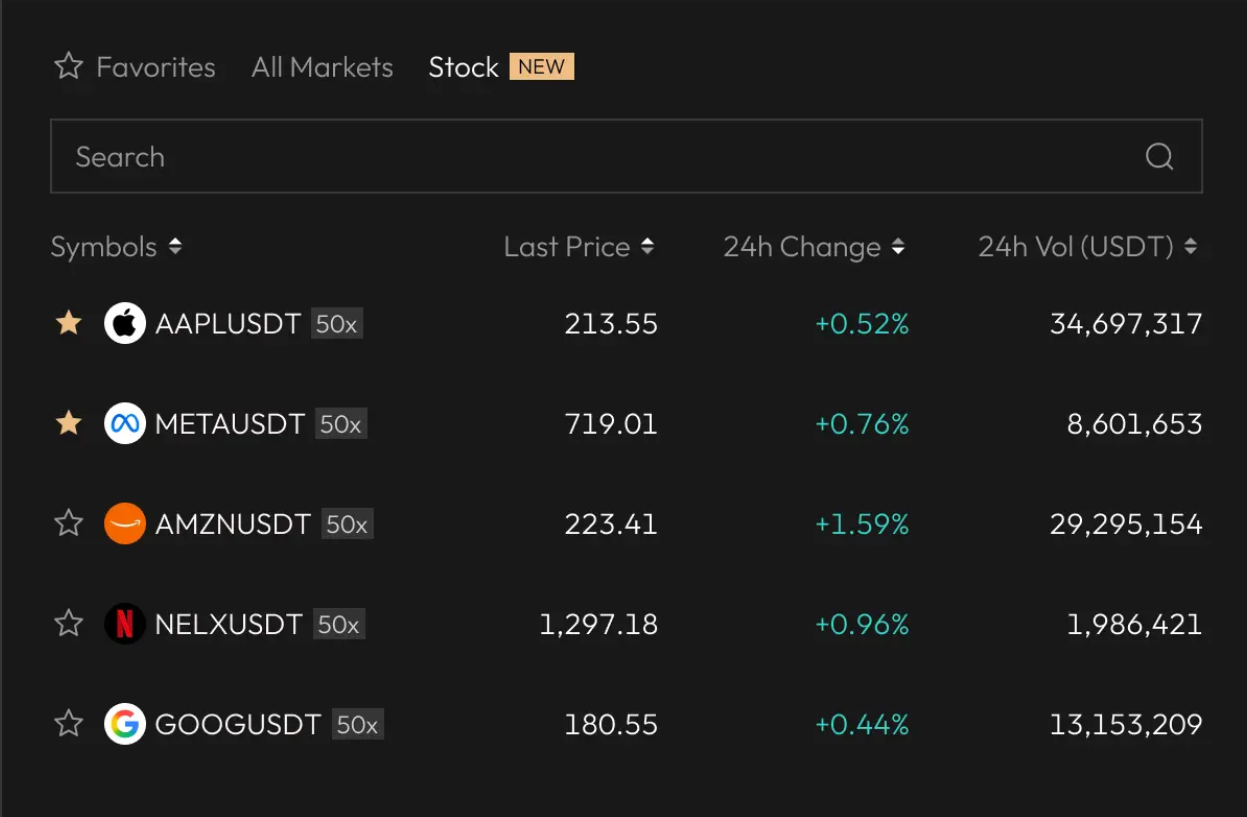Click the search magnifier icon

[x=1158, y=156]
